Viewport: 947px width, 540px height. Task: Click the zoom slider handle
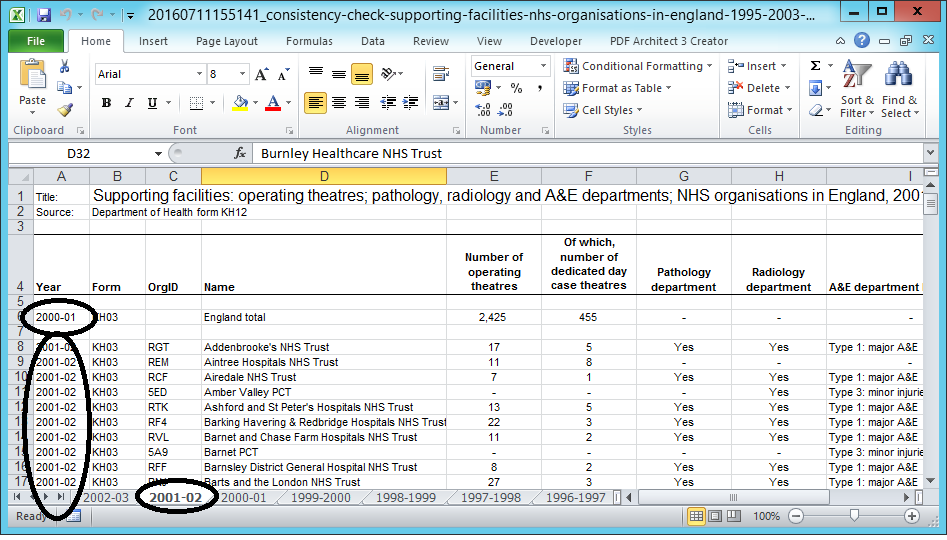[854, 516]
